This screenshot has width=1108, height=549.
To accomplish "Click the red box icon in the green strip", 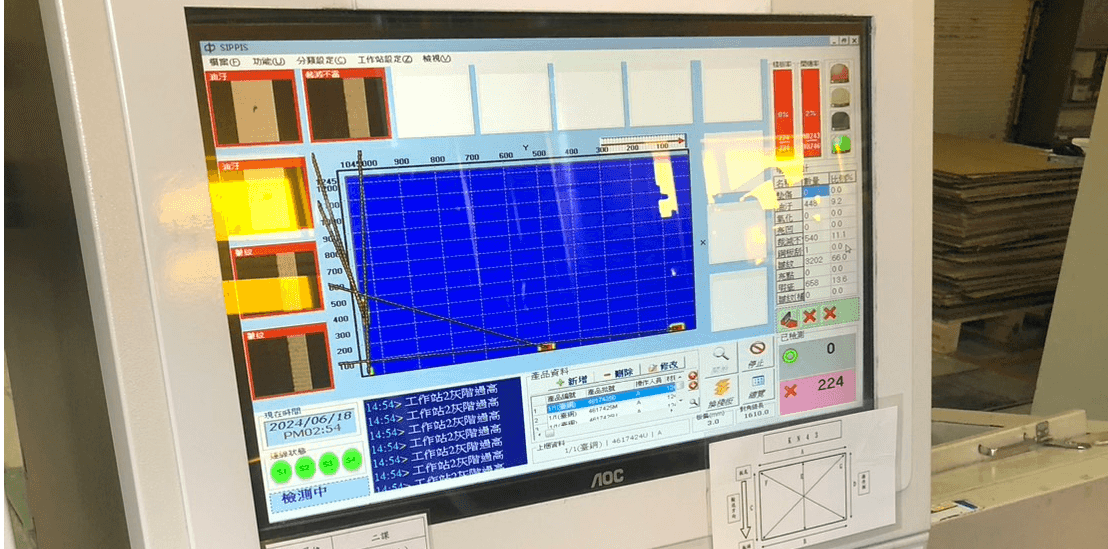I will 789,317.
